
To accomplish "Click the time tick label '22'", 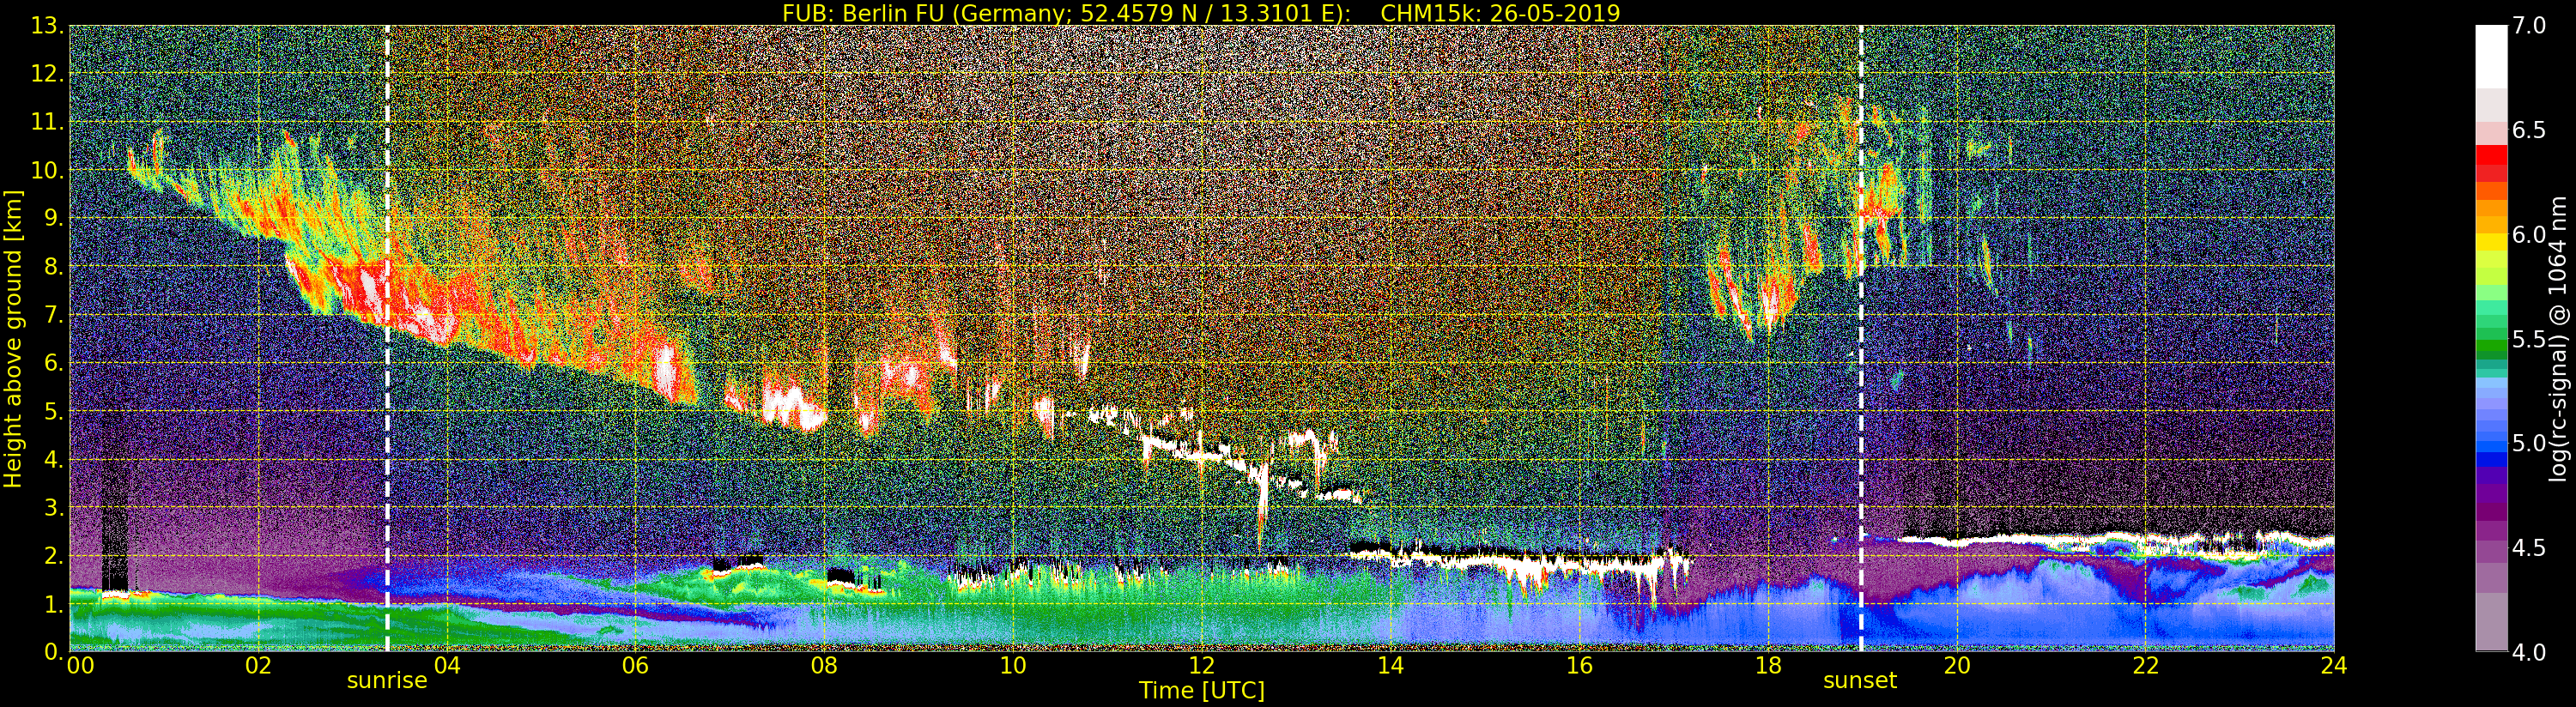I will tap(2146, 666).
